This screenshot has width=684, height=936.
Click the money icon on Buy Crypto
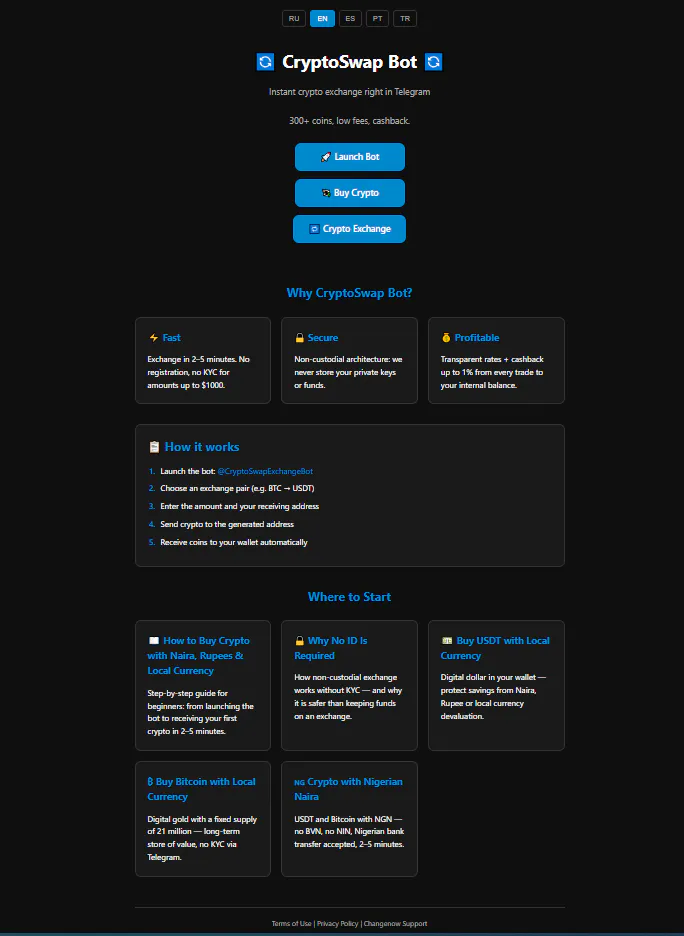coord(326,193)
